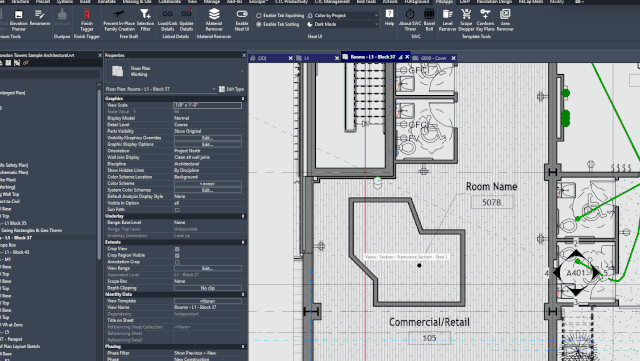Toggle Crop Region Visible checkbox

(x=177, y=256)
